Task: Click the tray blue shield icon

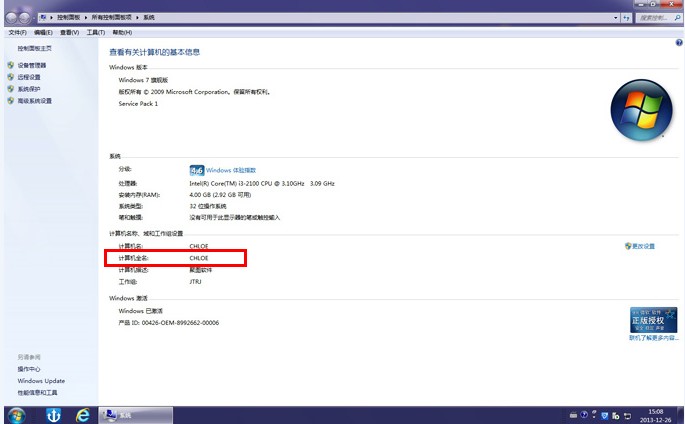Action: 605,415
